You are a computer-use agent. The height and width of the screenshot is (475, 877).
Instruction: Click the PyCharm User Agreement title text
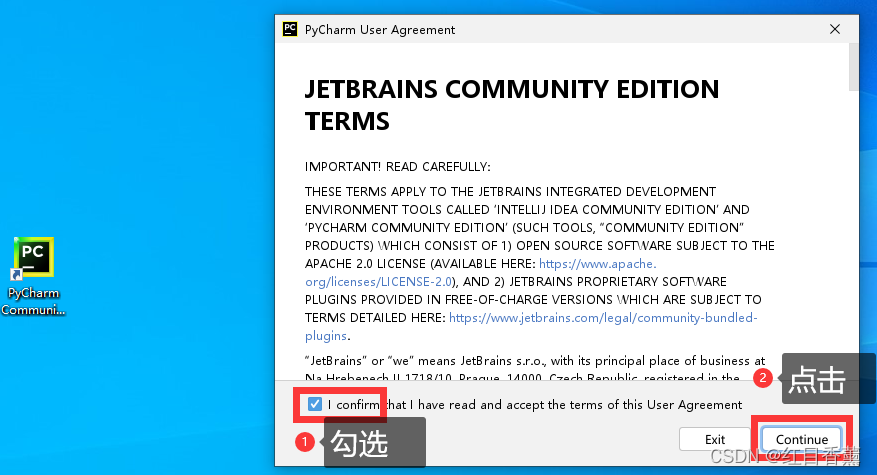coord(380,30)
